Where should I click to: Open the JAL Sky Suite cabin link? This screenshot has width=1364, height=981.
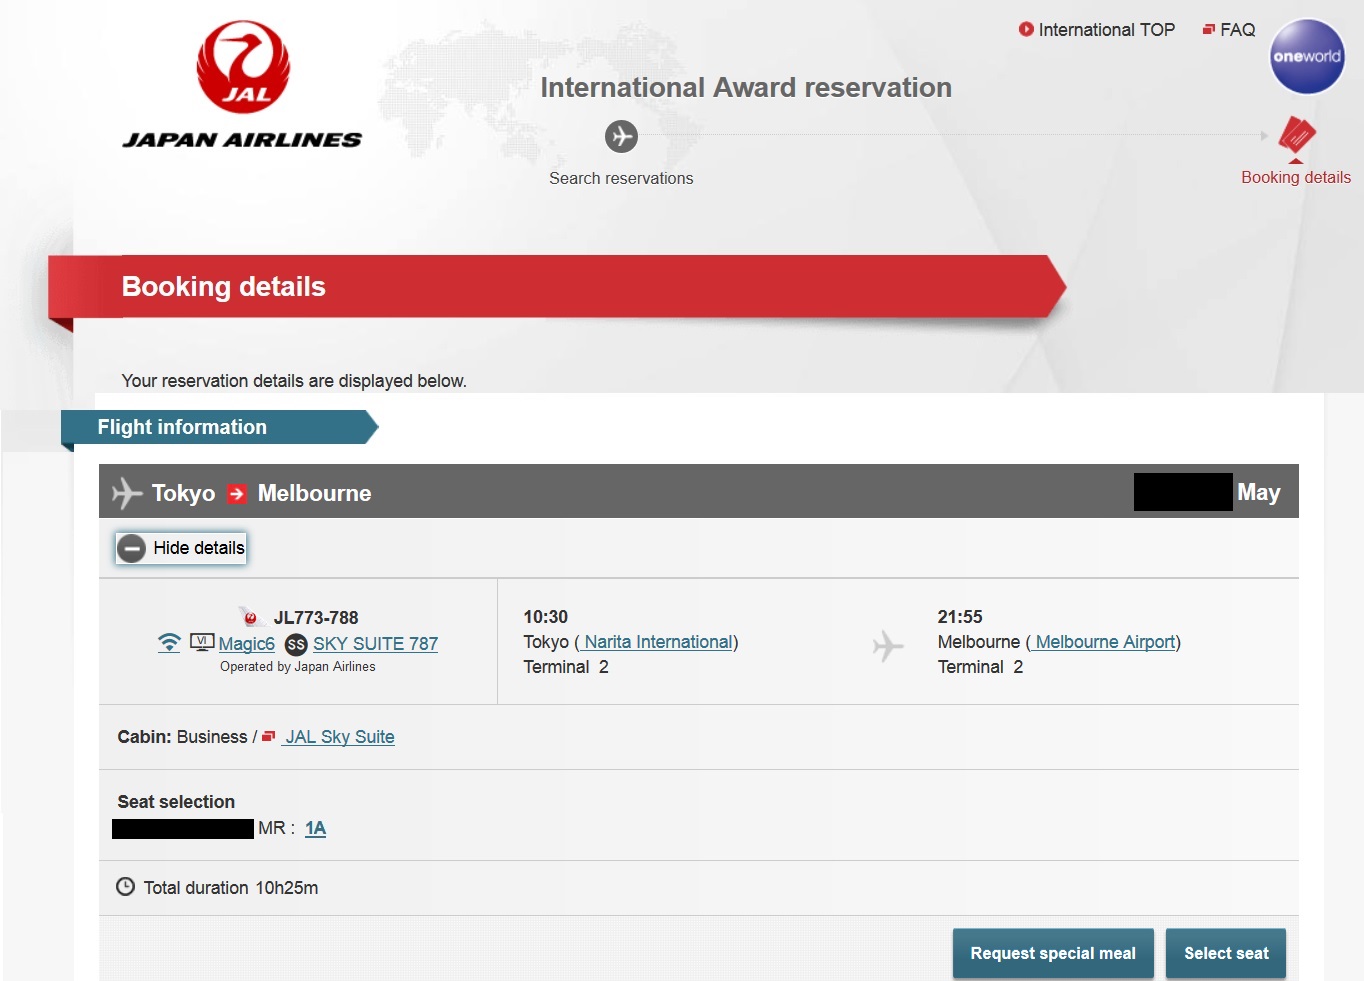click(339, 737)
